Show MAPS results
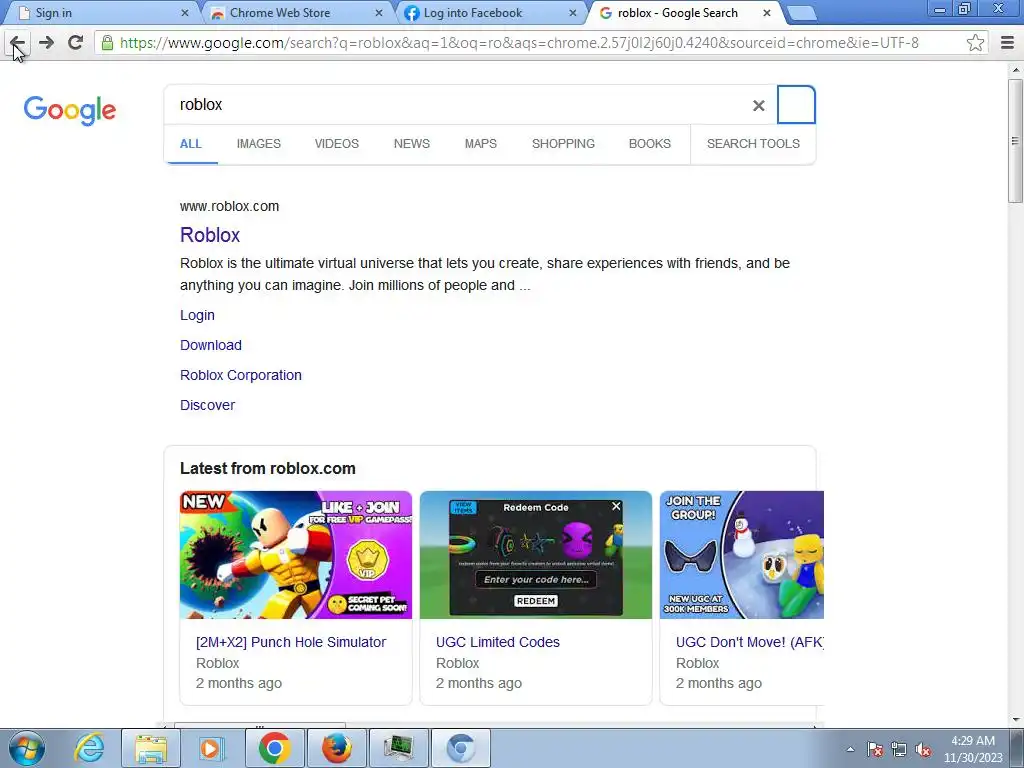Image resolution: width=1024 pixels, height=768 pixels. [x=481, y=144]
